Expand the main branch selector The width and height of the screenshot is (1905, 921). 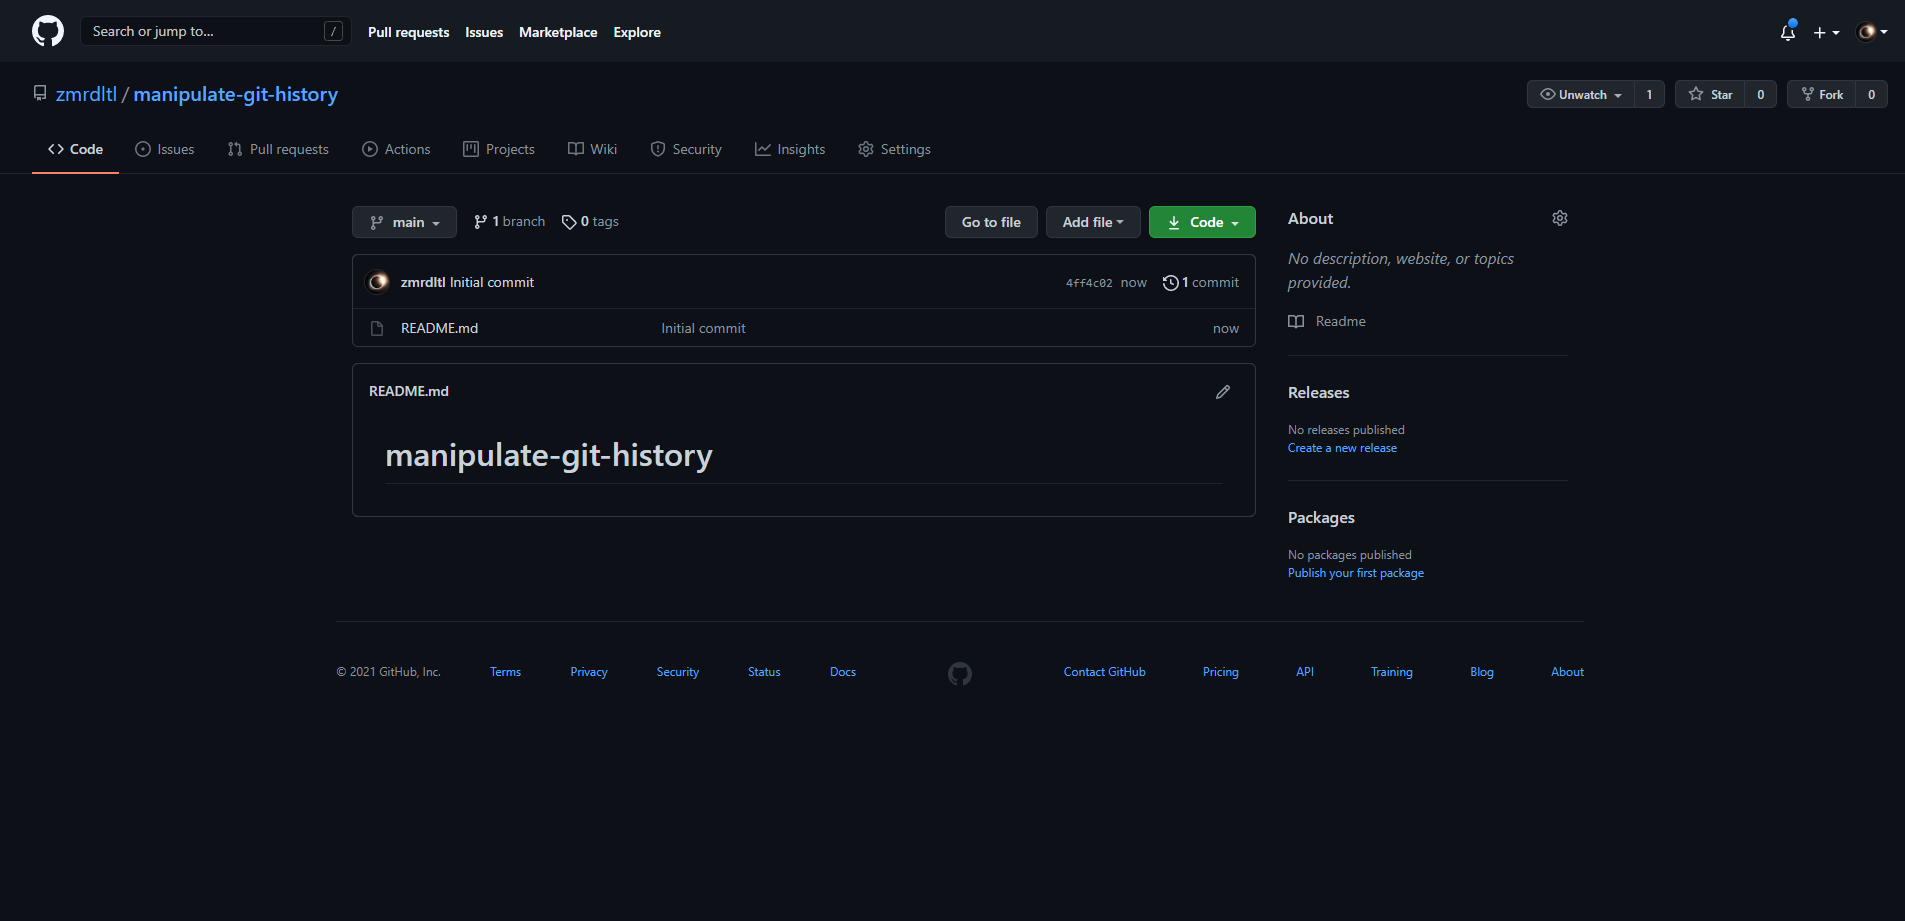404,222
